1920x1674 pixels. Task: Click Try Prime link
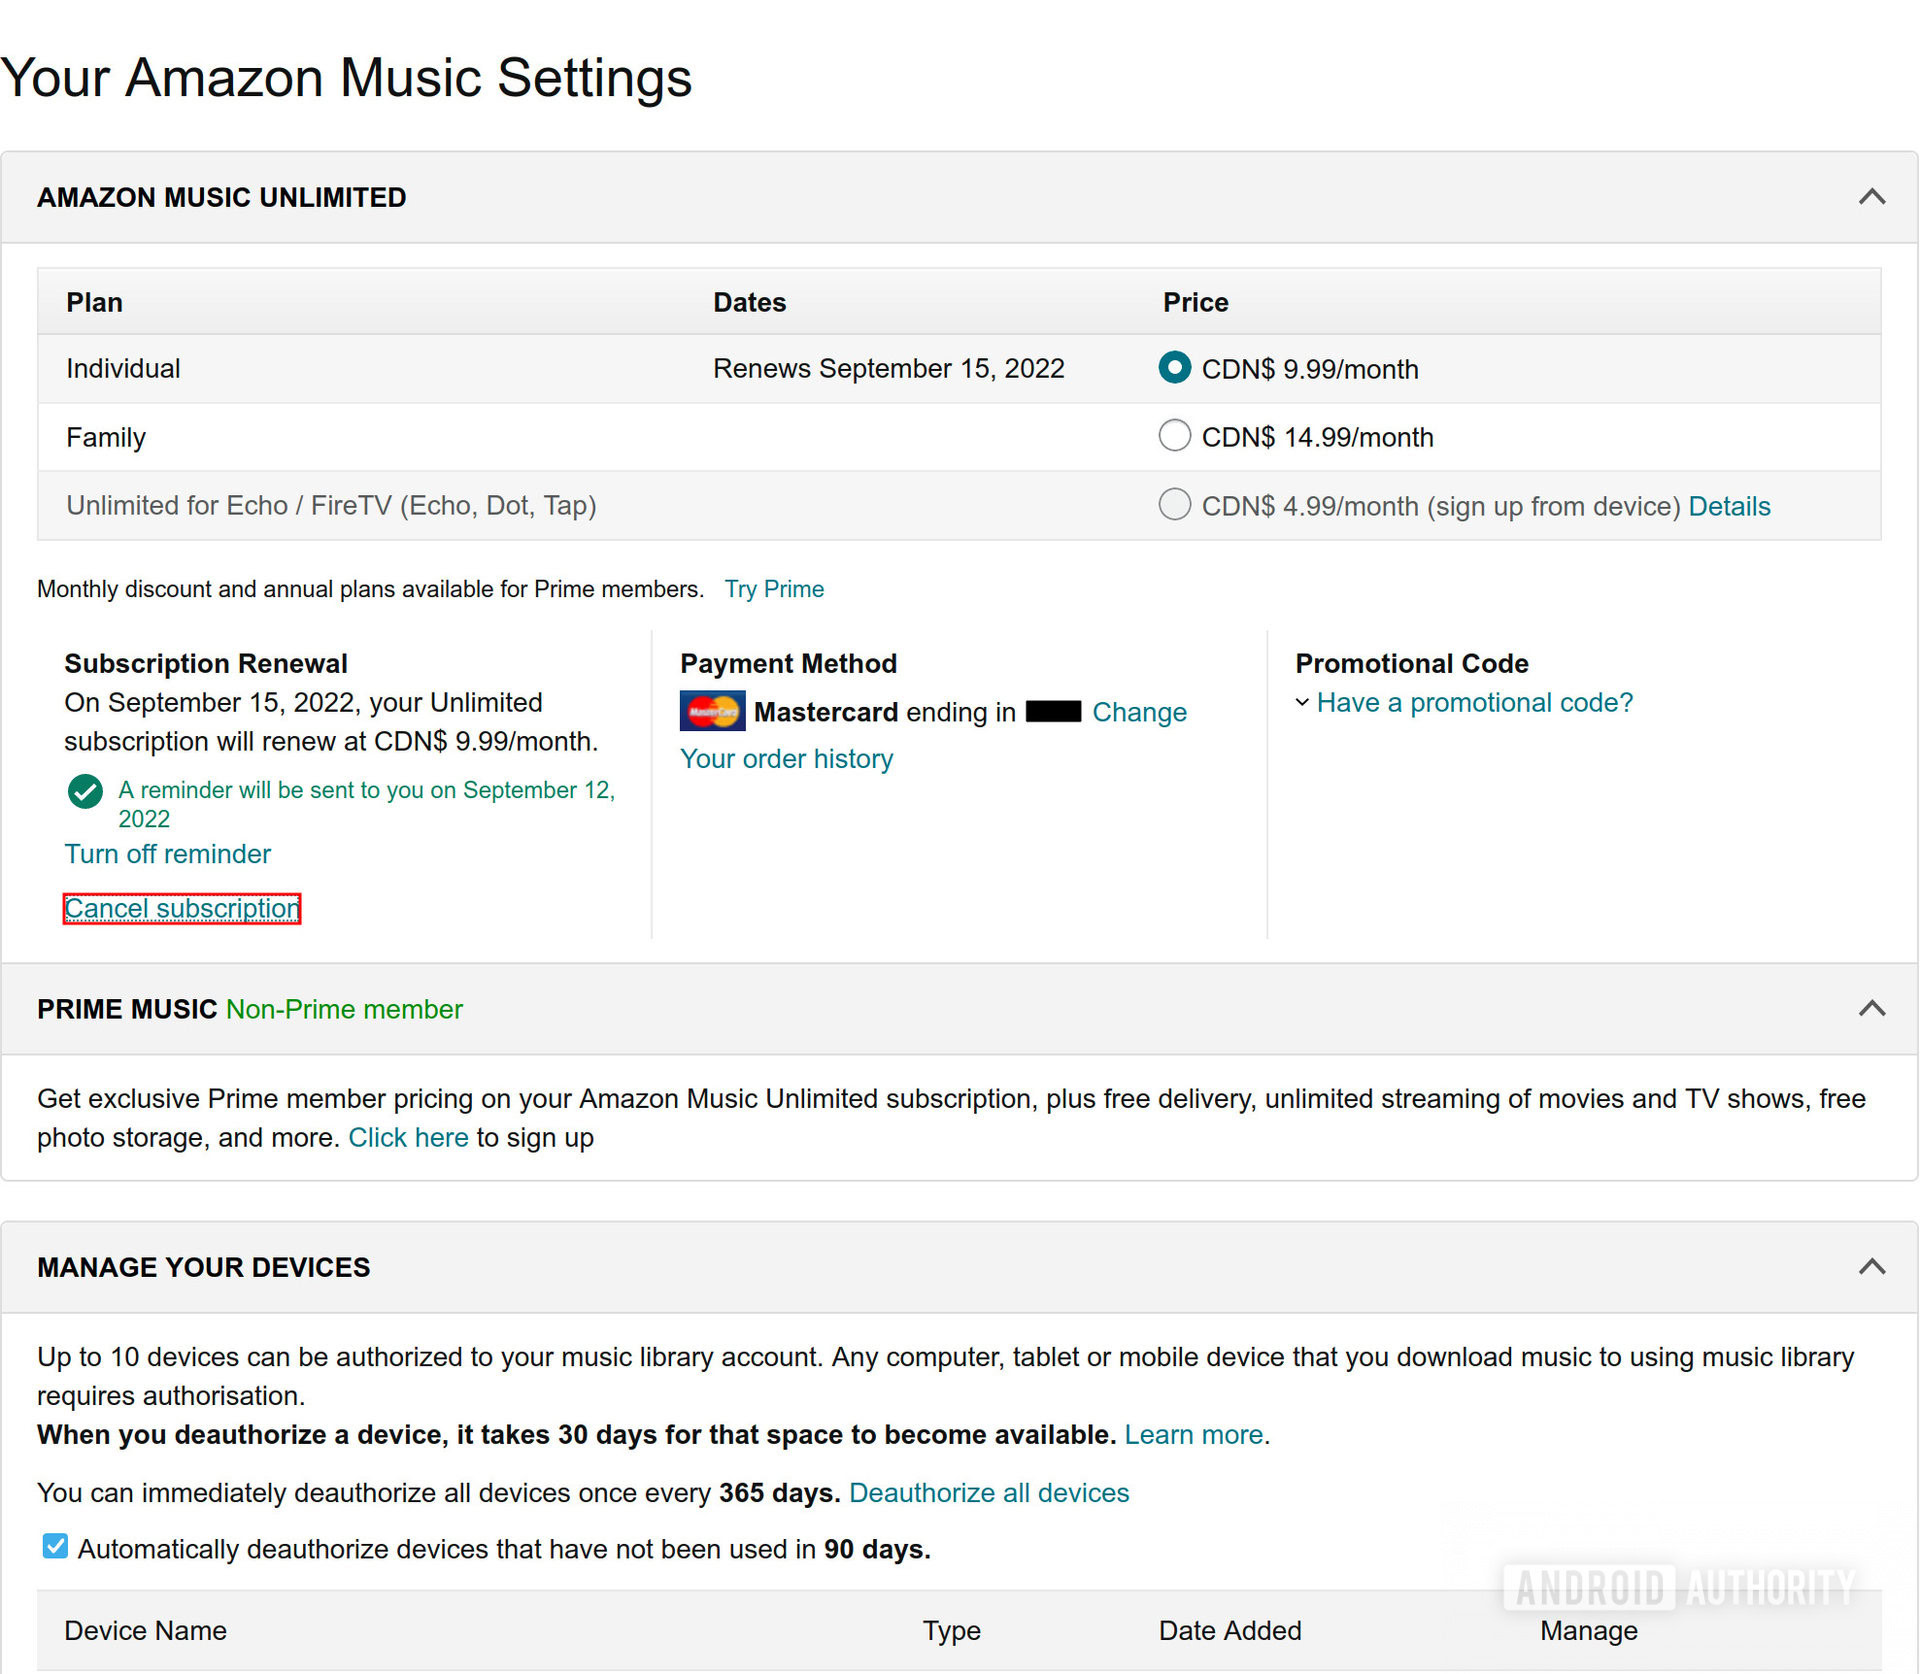point(774,589)
